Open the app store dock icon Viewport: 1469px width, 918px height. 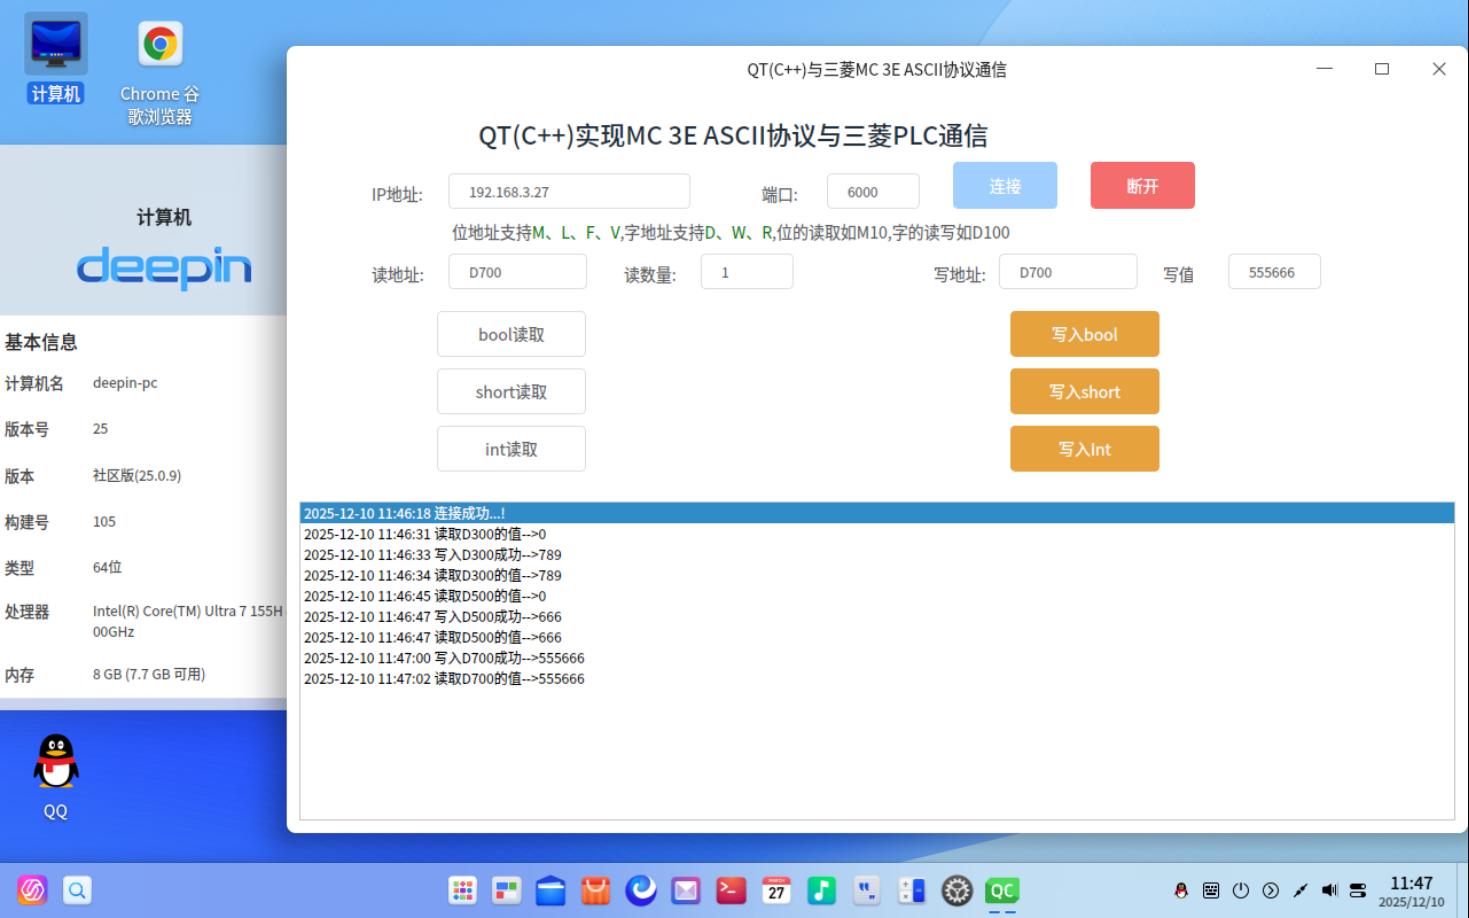pyautogui.click(x=596, y=890)
